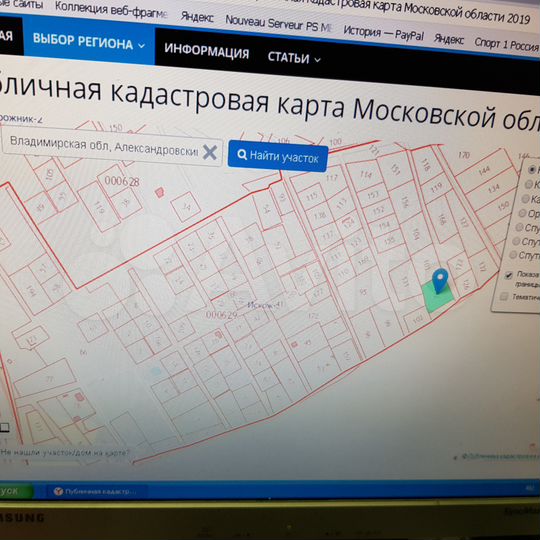Image resolution: width=540 pixels, height=540 pixels.
Task: Click cadastral block label 000628
Action: coord(122,181)
